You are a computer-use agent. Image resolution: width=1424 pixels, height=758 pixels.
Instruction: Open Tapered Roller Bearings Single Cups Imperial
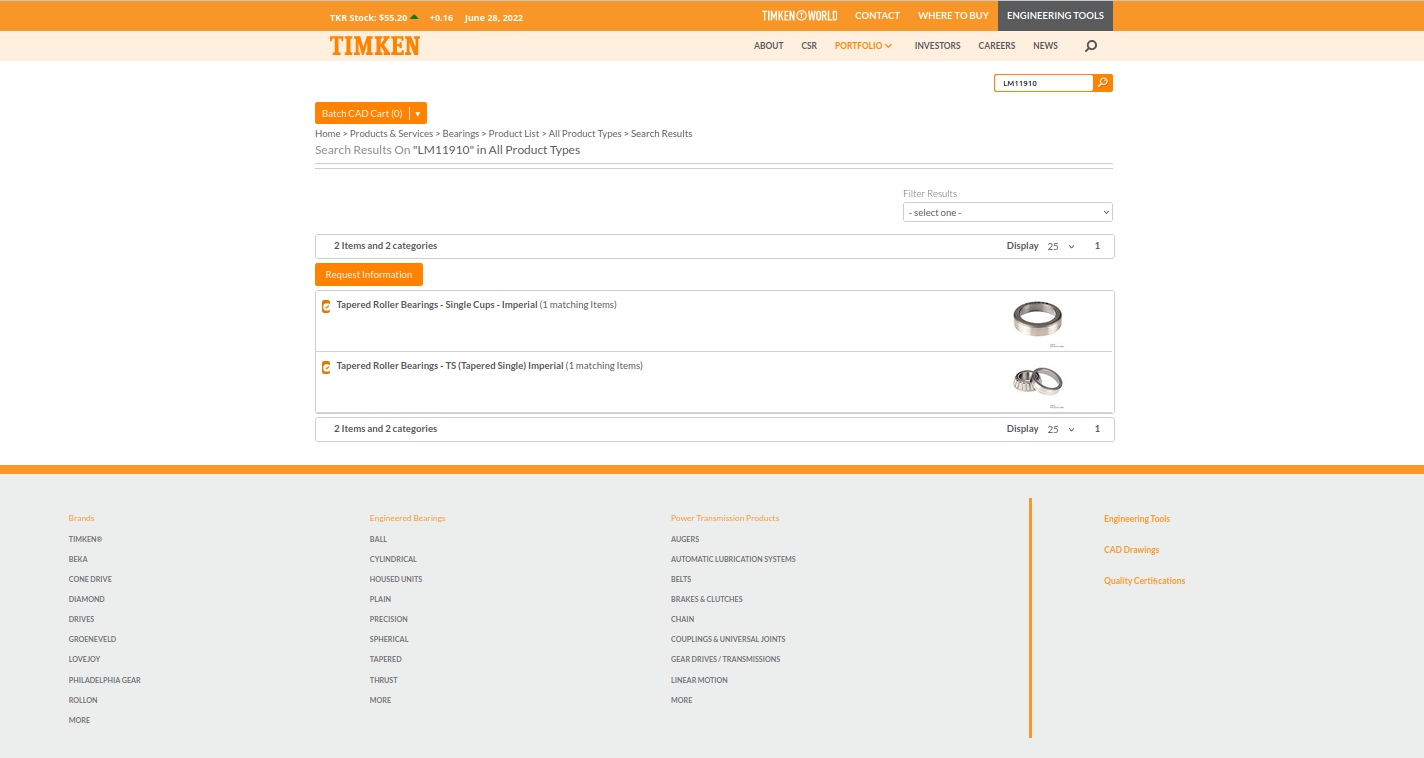click(x=437, y=305)
